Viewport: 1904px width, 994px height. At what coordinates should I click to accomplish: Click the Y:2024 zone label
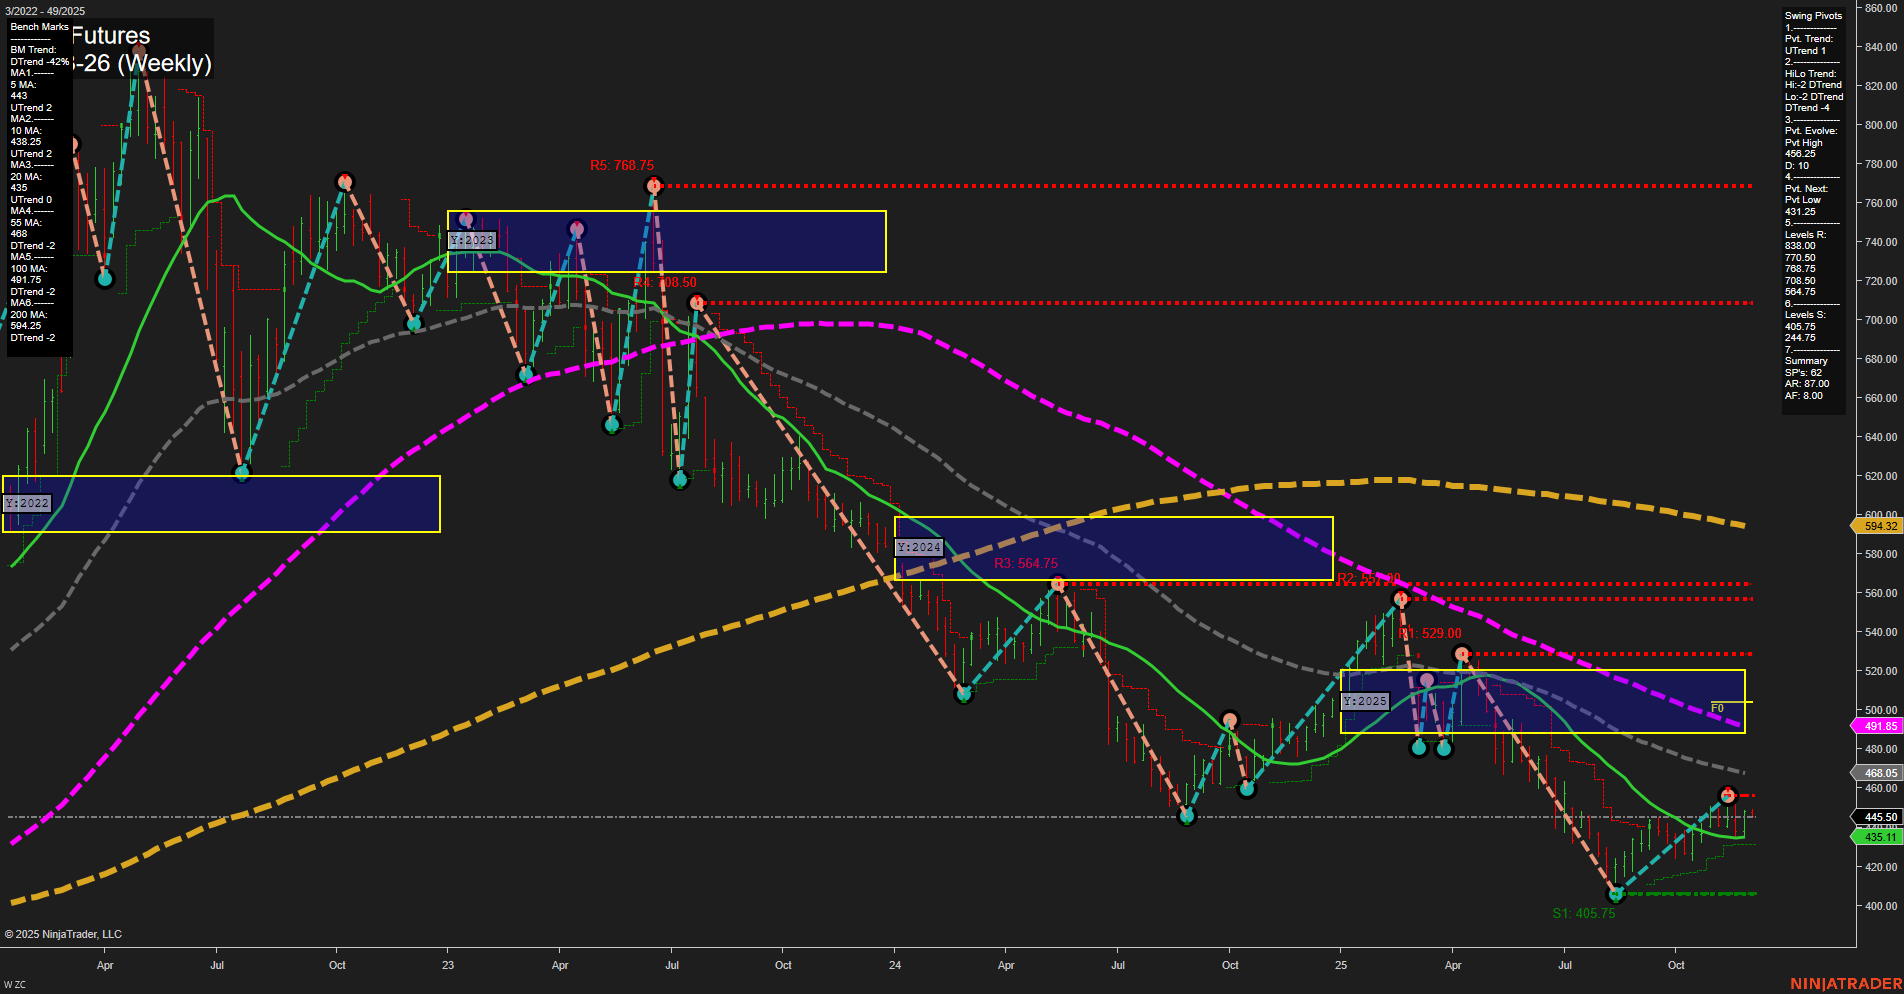pyautogui.click(x=919, y=547)
